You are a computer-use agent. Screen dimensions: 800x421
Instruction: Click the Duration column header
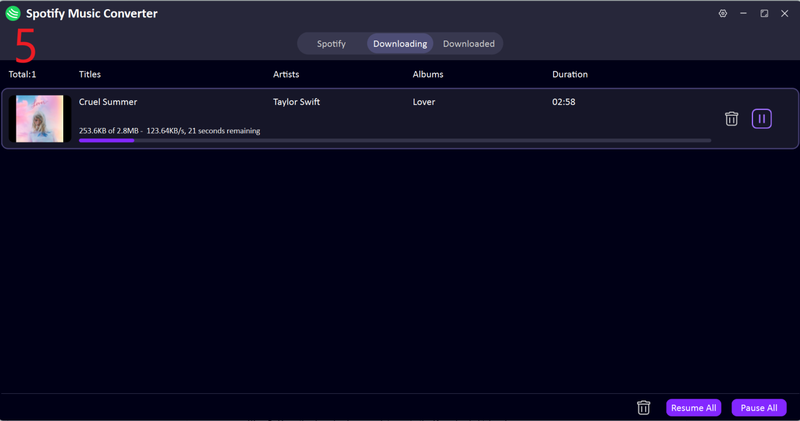pos(570,75)
